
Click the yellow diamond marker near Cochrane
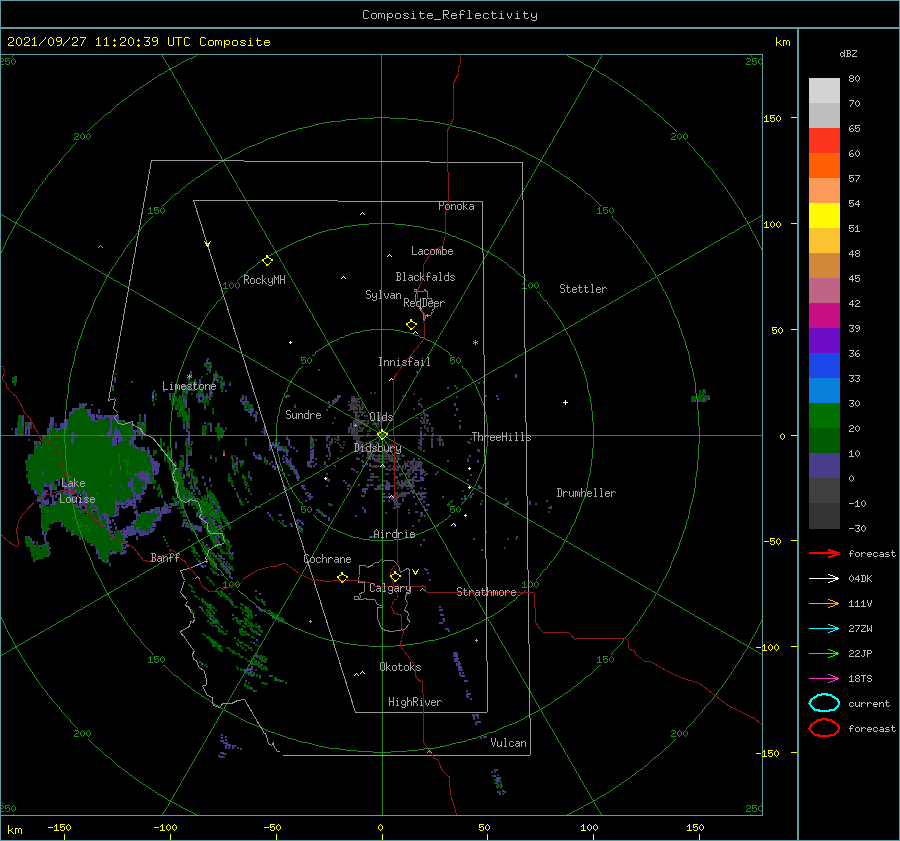click(343, 577)
